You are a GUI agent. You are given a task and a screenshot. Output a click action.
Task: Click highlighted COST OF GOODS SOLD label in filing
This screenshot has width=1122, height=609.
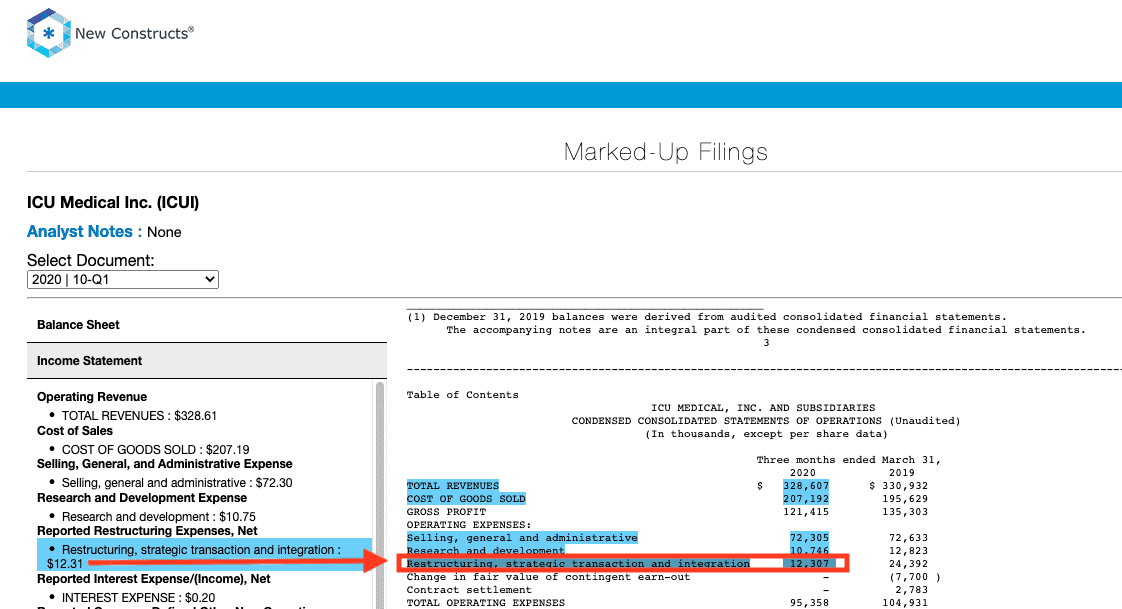click(466, 499)
